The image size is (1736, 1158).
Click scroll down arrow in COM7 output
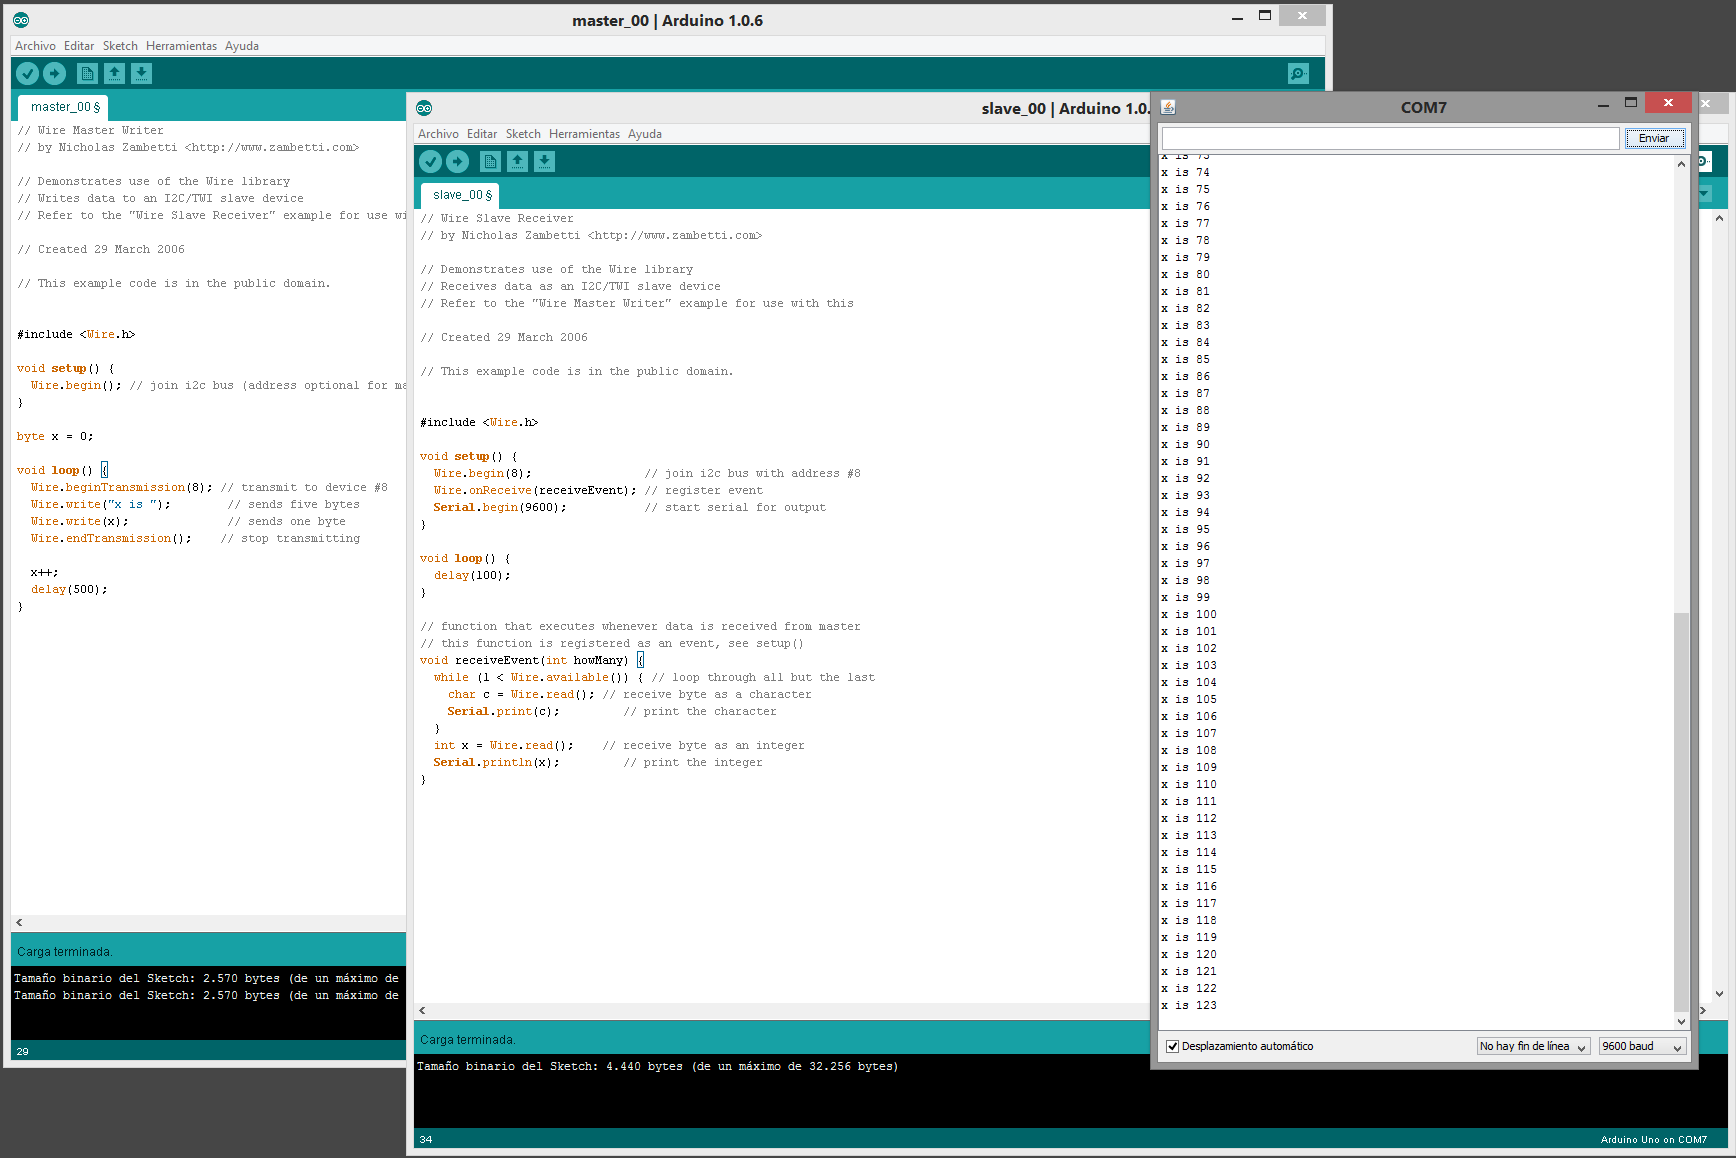click(1681, 1021)
